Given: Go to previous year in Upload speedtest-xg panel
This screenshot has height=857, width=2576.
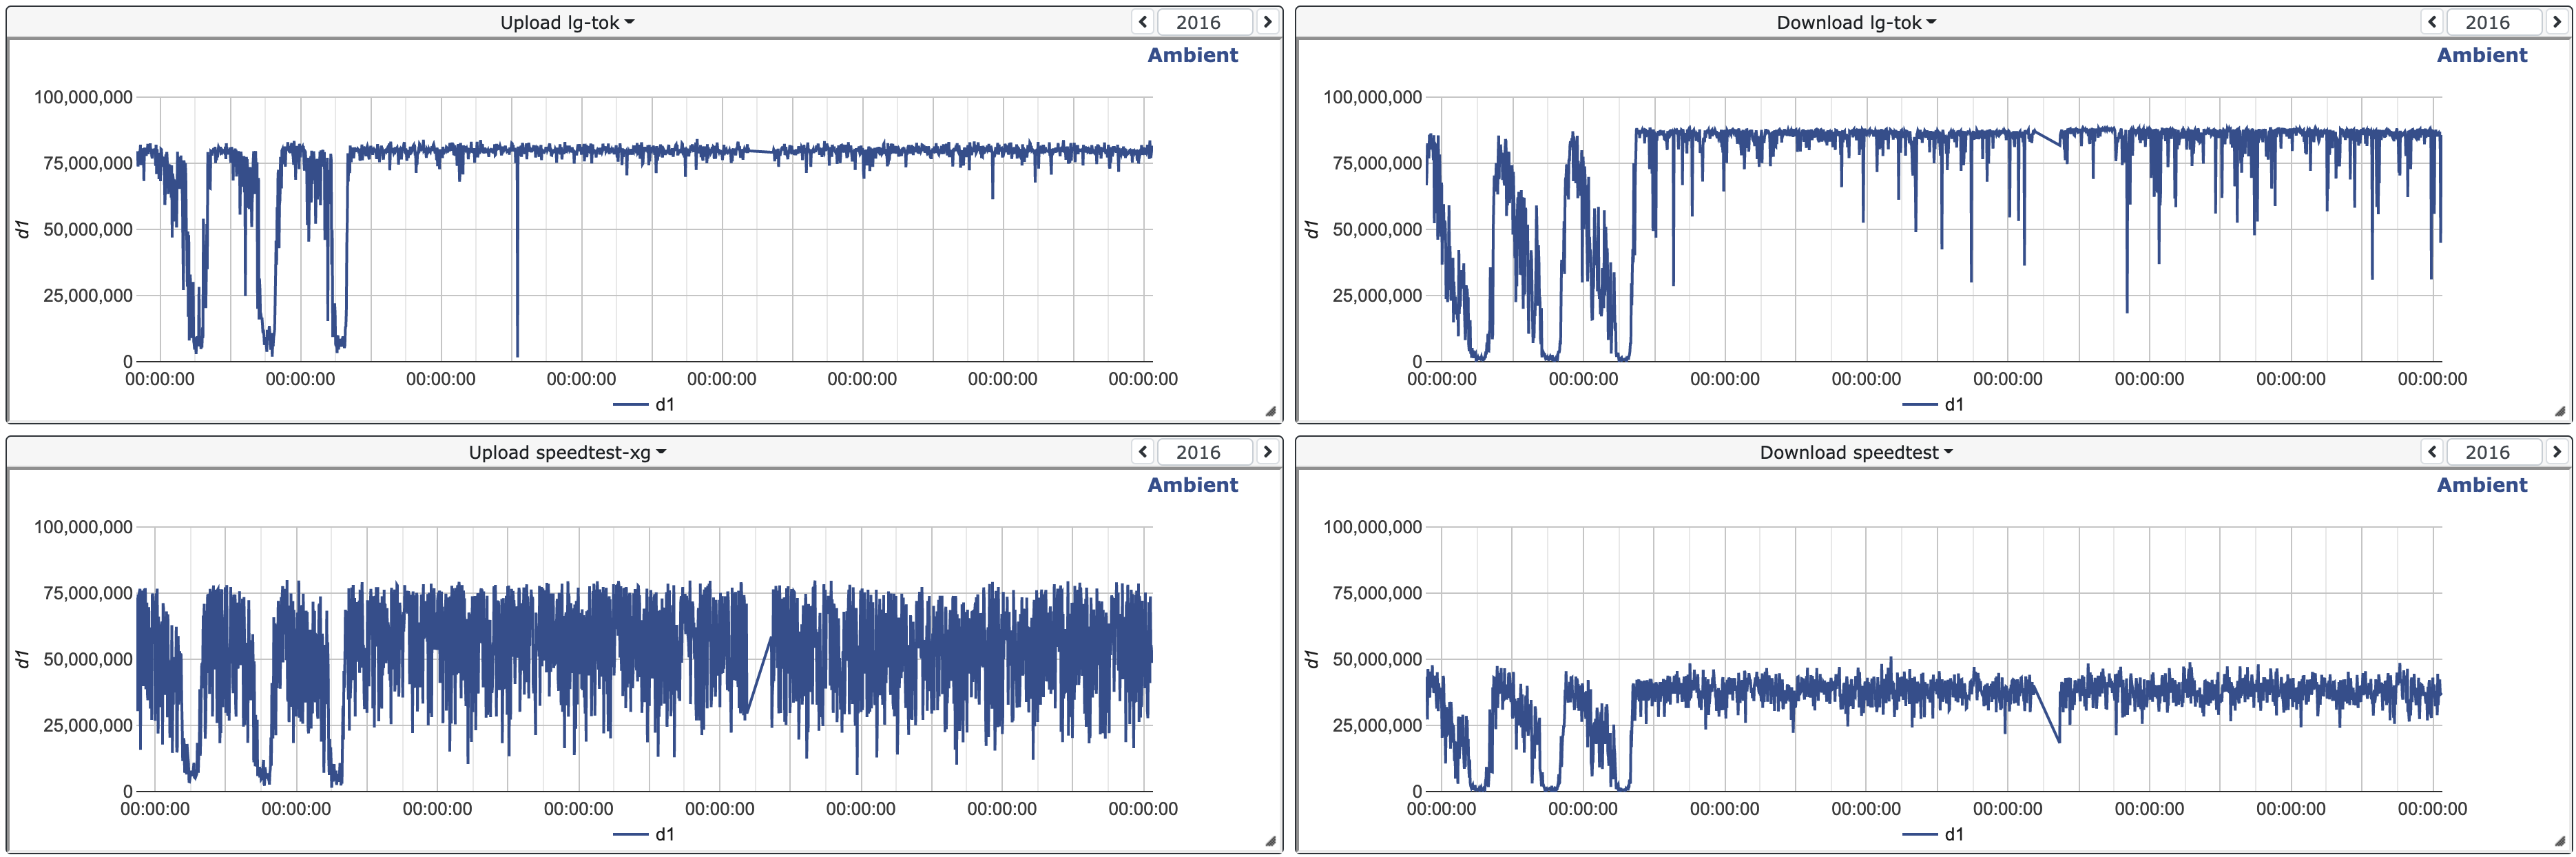Looking at the screenshot, I should (x=1143, y=452).
